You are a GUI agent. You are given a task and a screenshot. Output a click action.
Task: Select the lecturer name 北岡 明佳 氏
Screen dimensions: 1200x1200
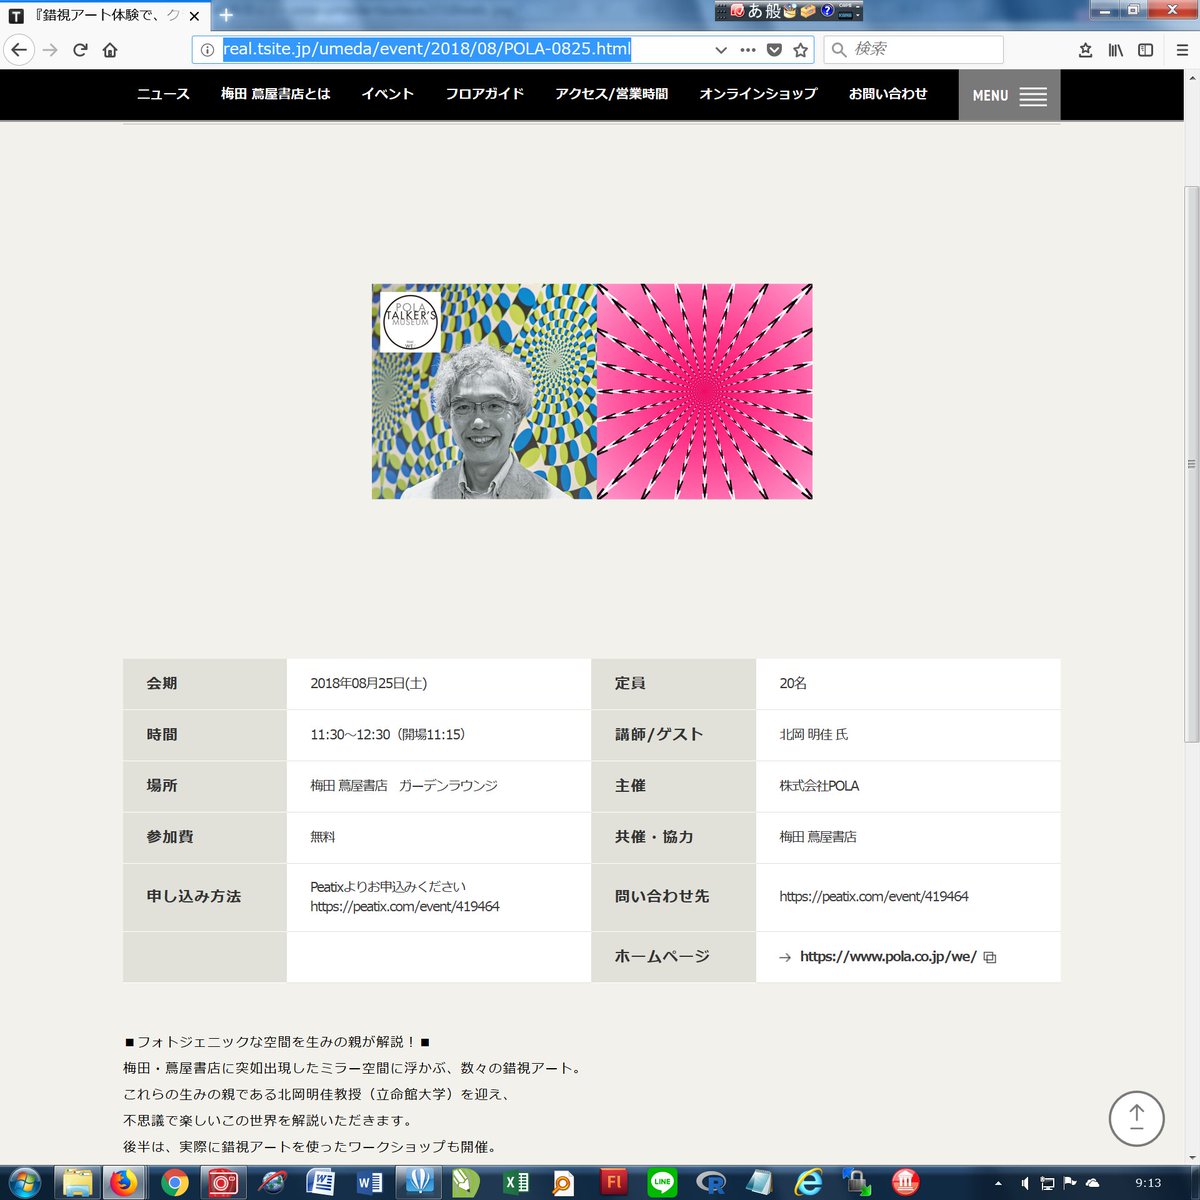coord(814,735)
